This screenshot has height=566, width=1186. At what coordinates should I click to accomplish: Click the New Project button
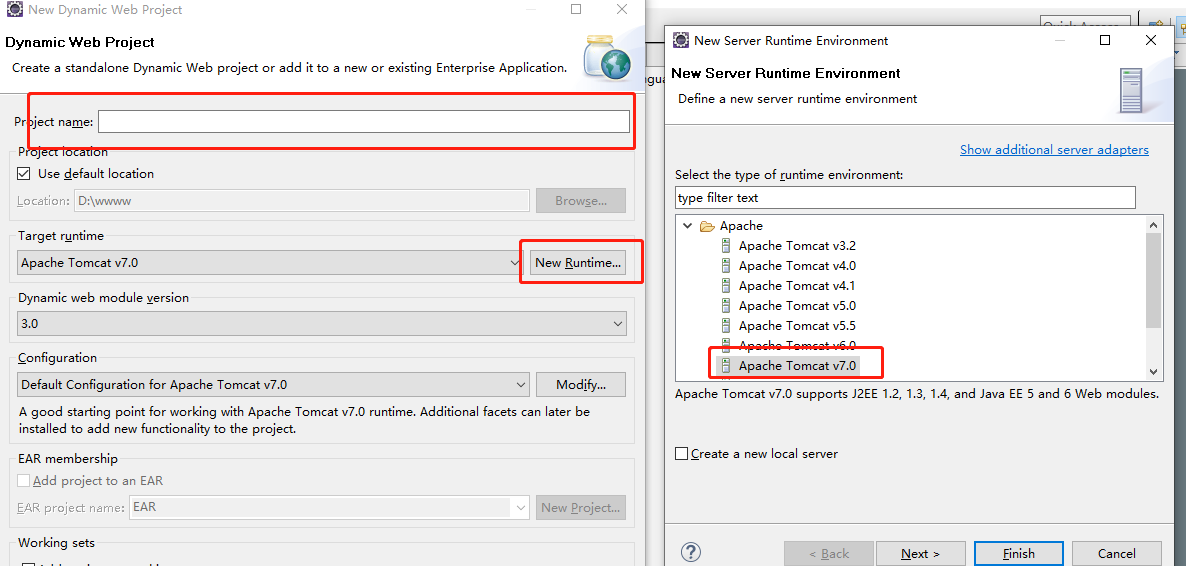point(581,507)
